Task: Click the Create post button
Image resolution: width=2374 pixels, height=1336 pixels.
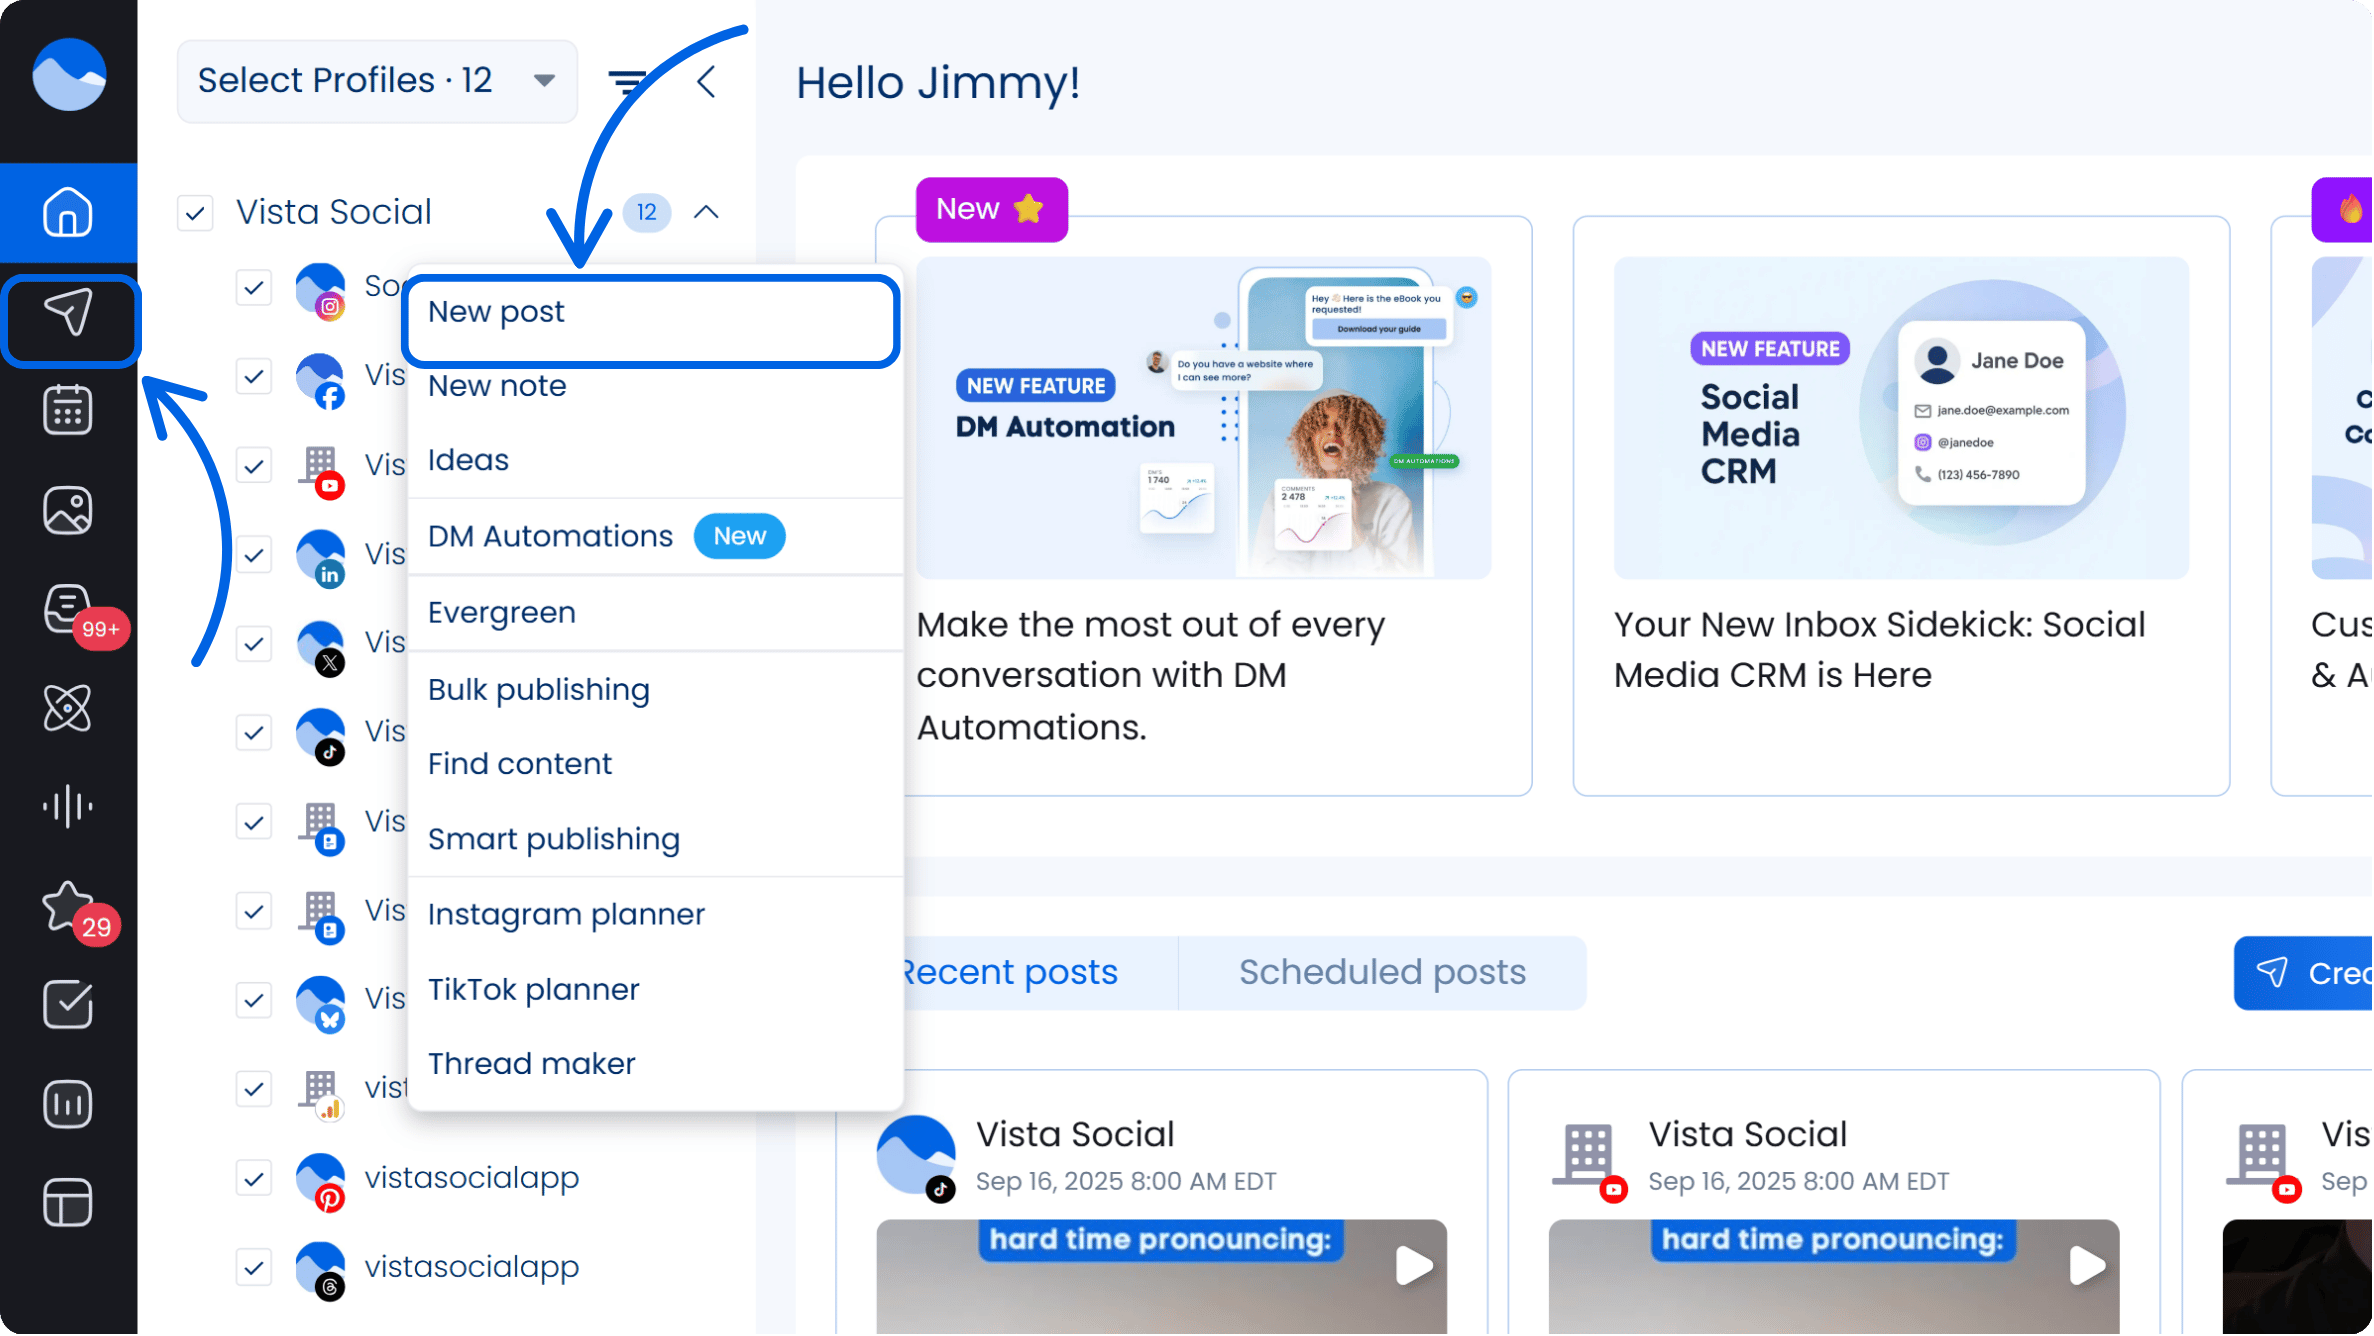Action: click(x=2304, y=974)
